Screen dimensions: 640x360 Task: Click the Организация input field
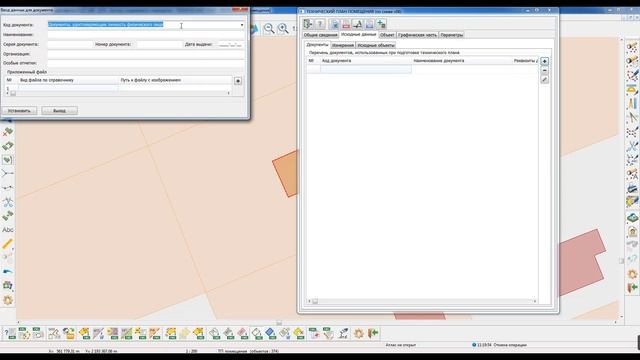146,54
